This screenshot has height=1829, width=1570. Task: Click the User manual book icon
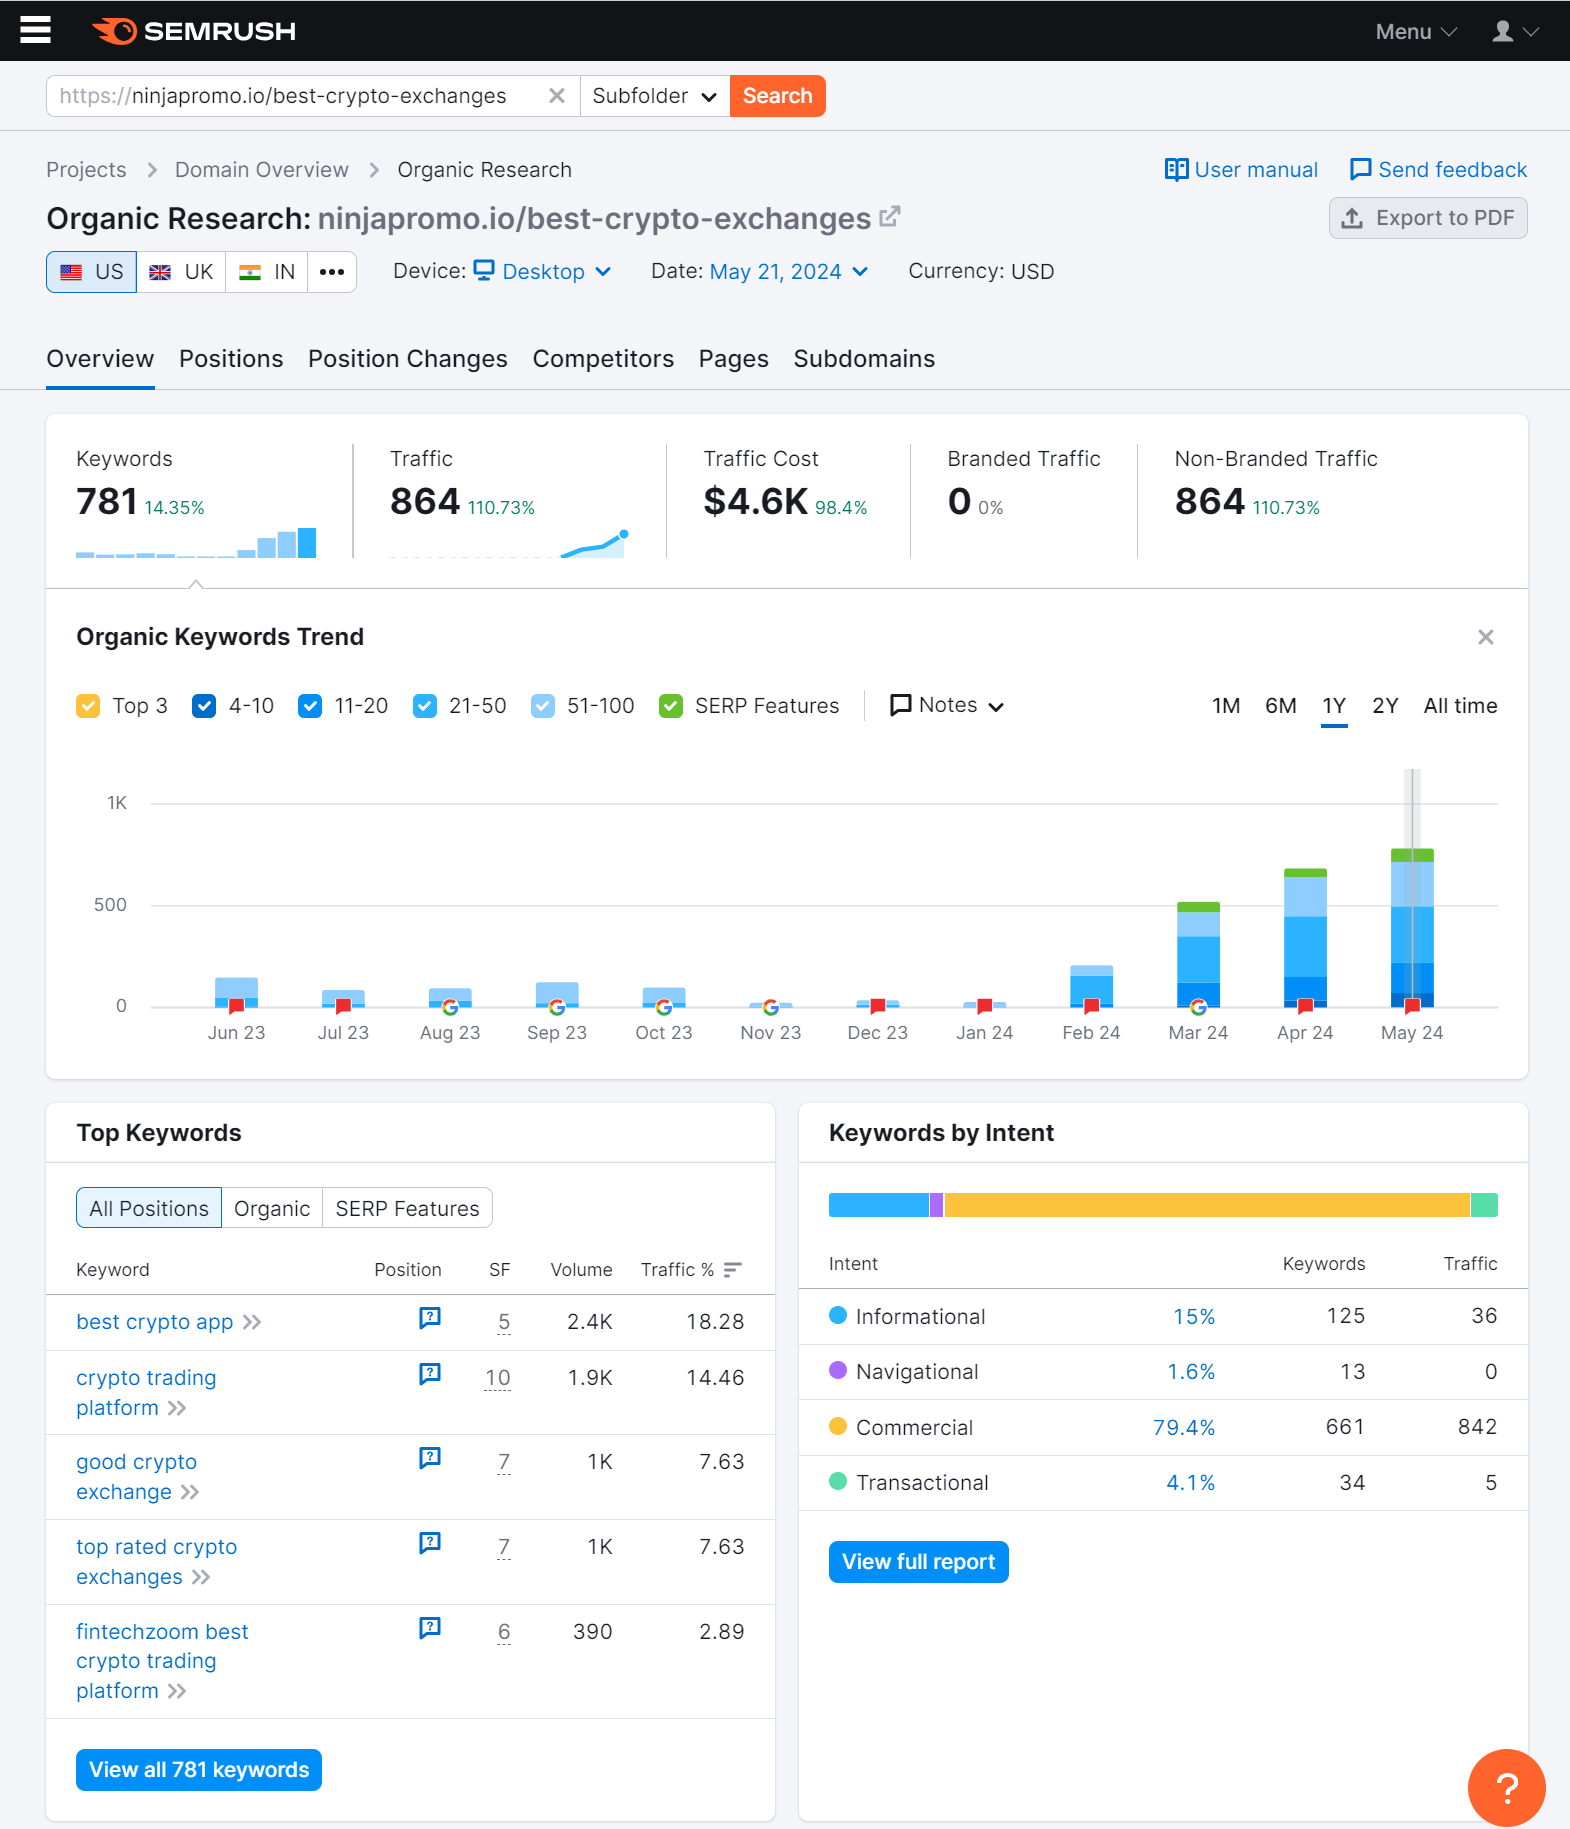(1176, 170)
